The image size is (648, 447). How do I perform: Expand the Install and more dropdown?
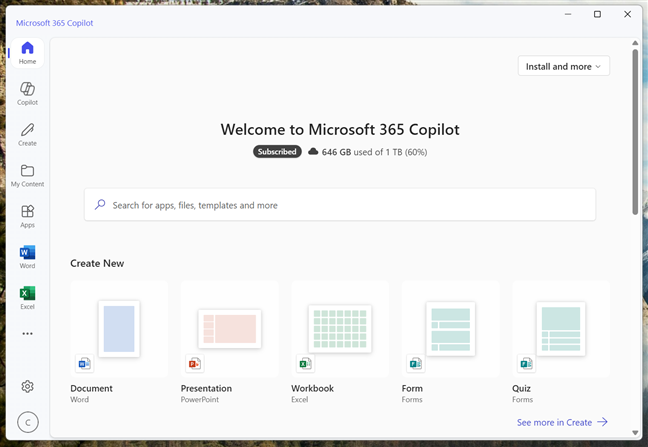[x=564, y=66]
